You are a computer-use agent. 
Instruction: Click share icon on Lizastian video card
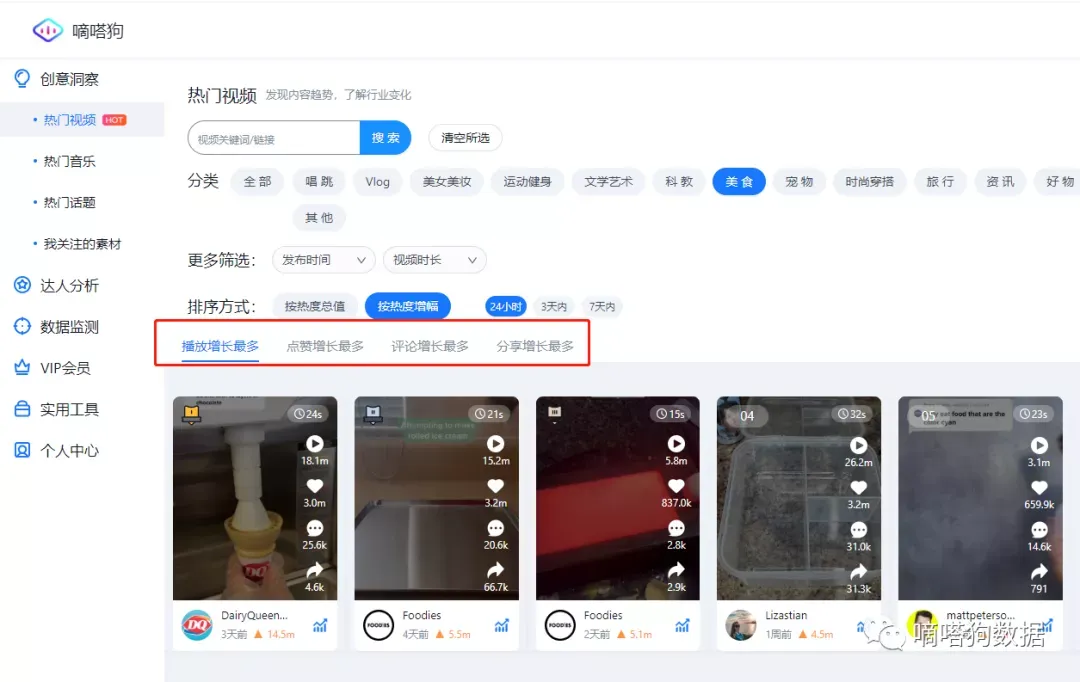point(858,571)
